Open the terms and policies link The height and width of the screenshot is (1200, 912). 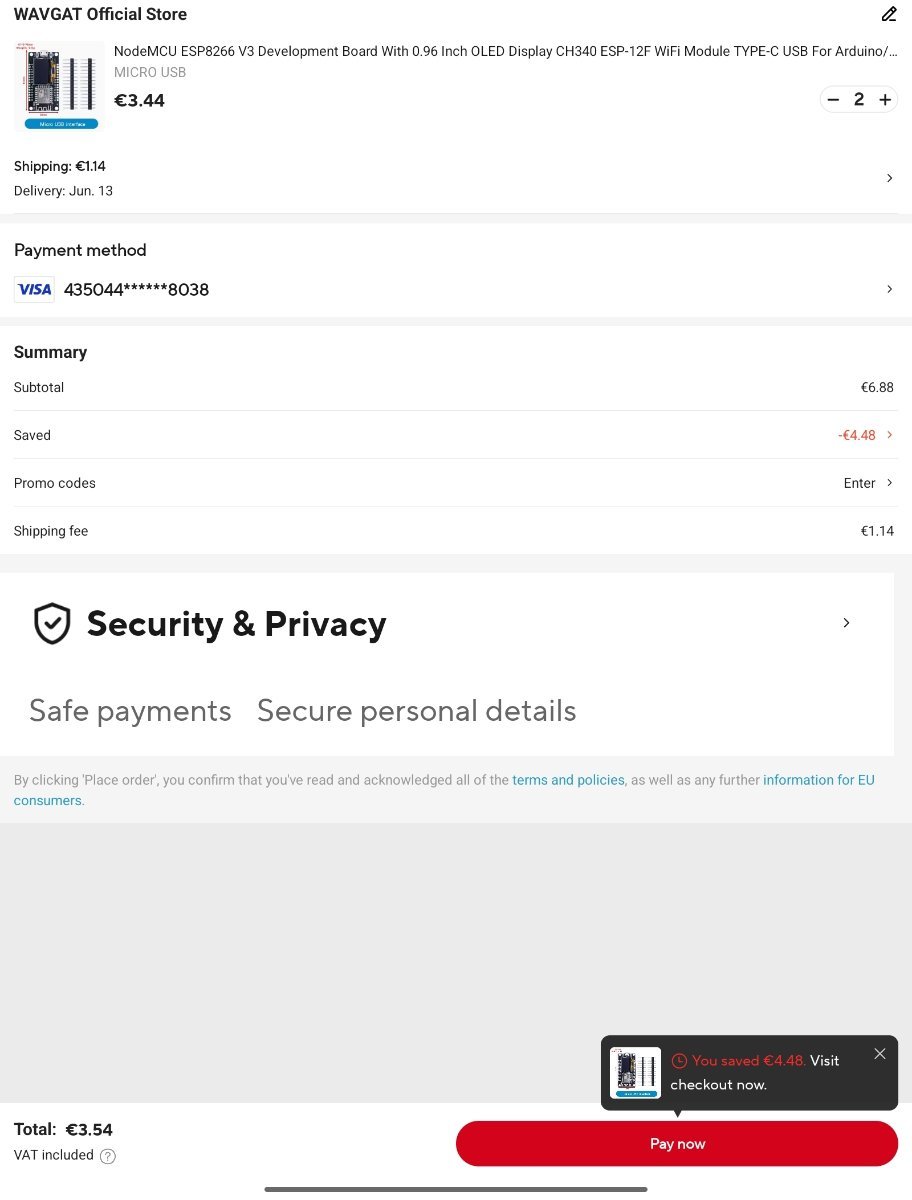[568, 780]
